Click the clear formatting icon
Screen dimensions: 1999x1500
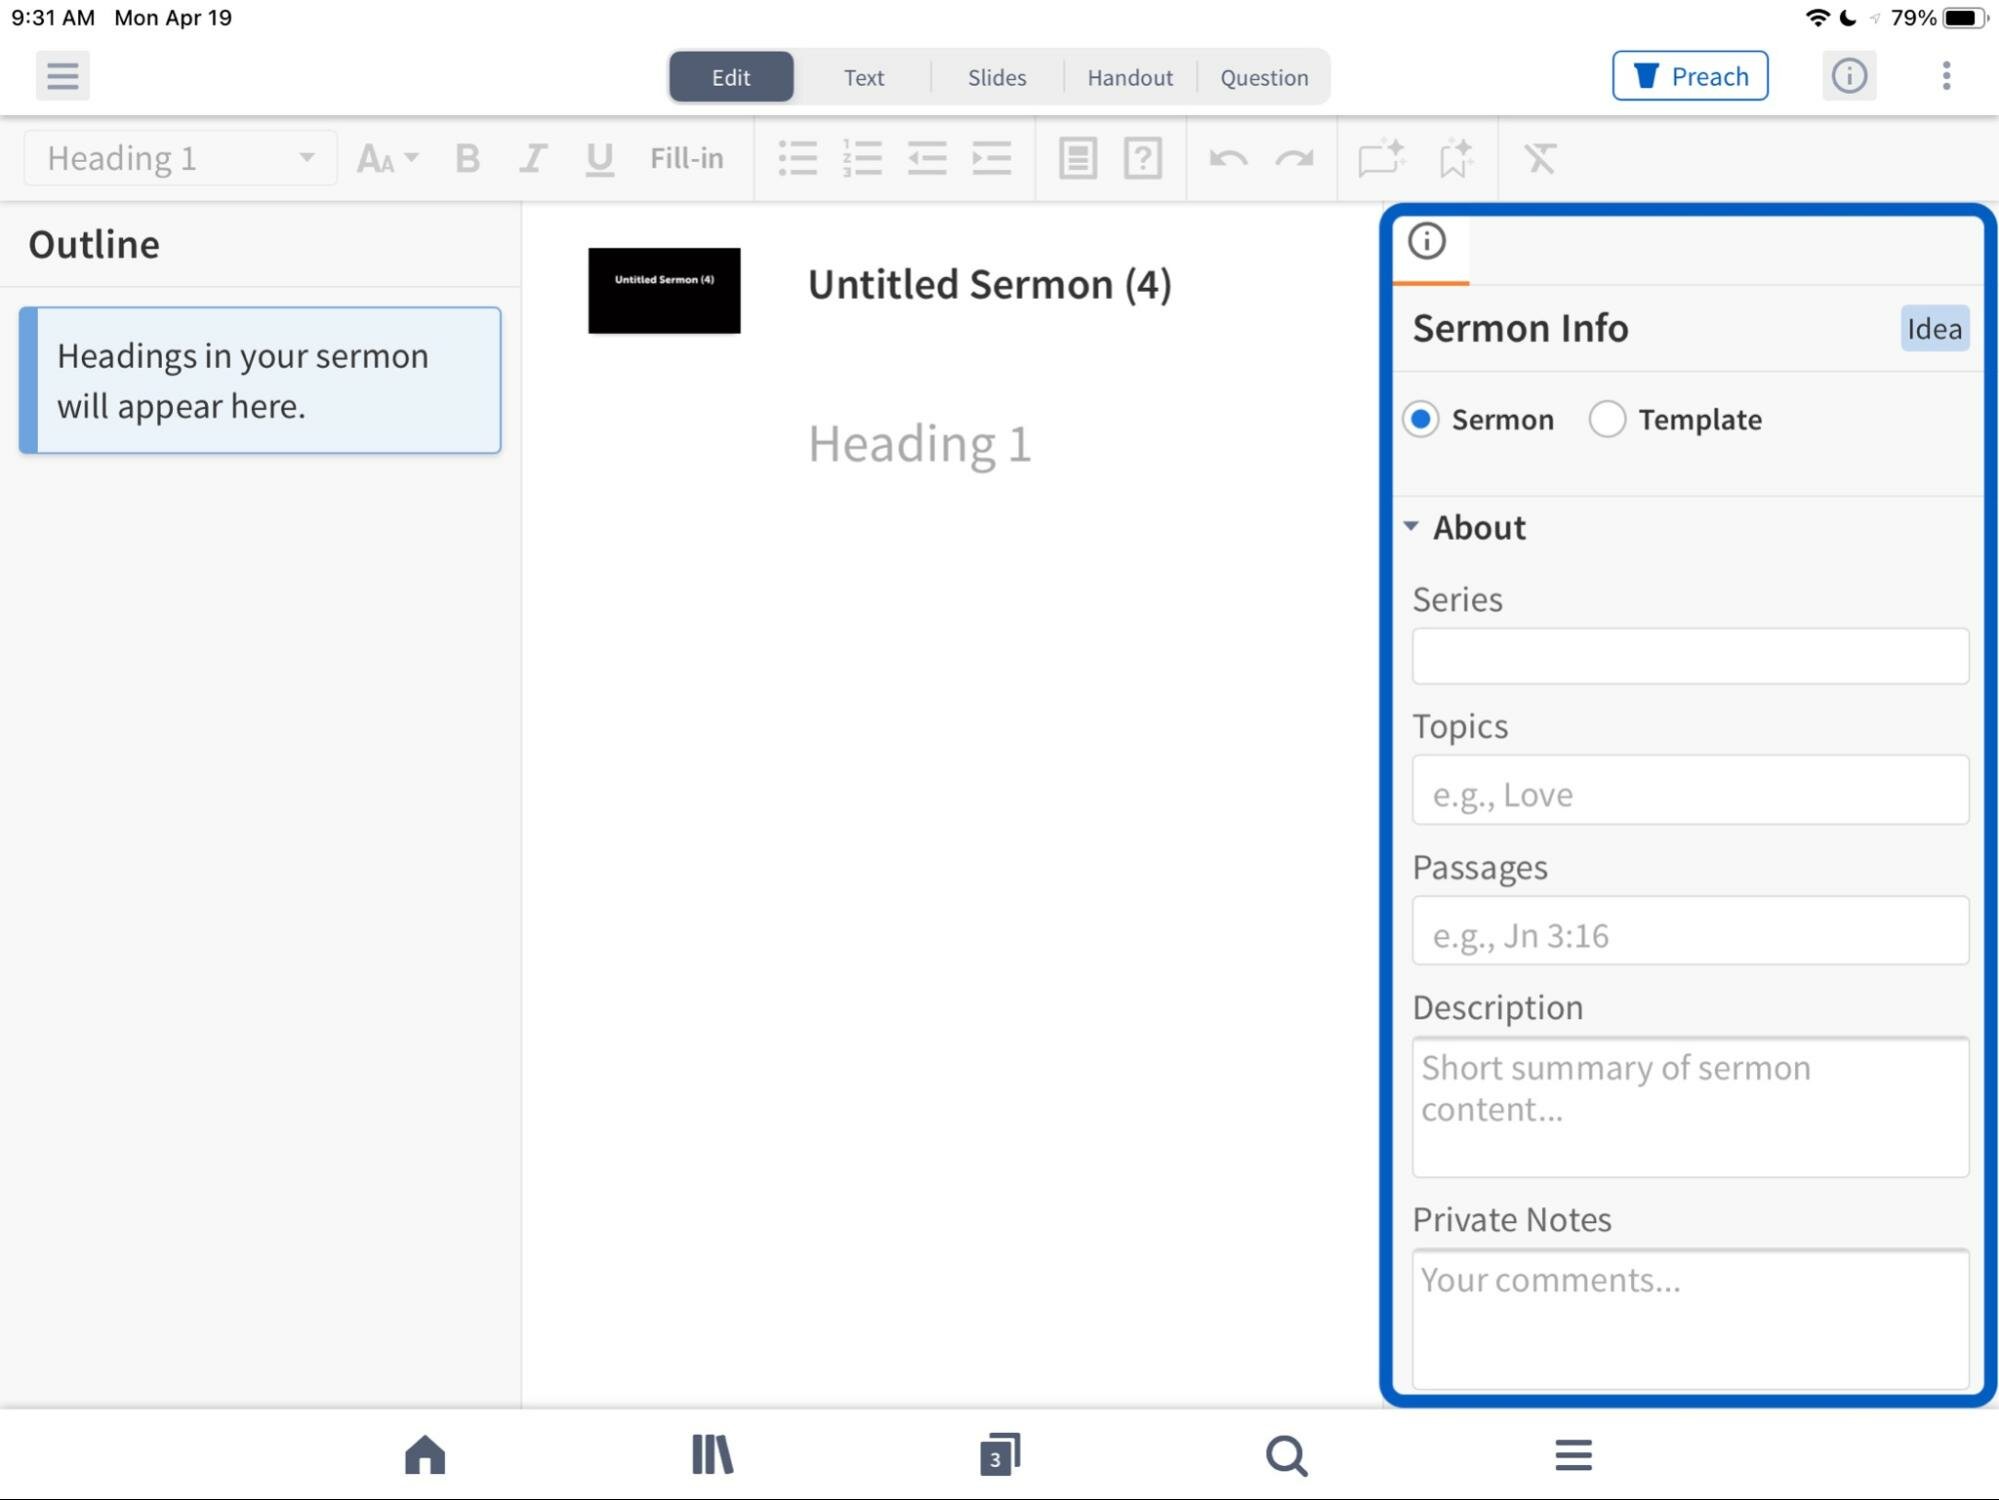coord(1540,158)
